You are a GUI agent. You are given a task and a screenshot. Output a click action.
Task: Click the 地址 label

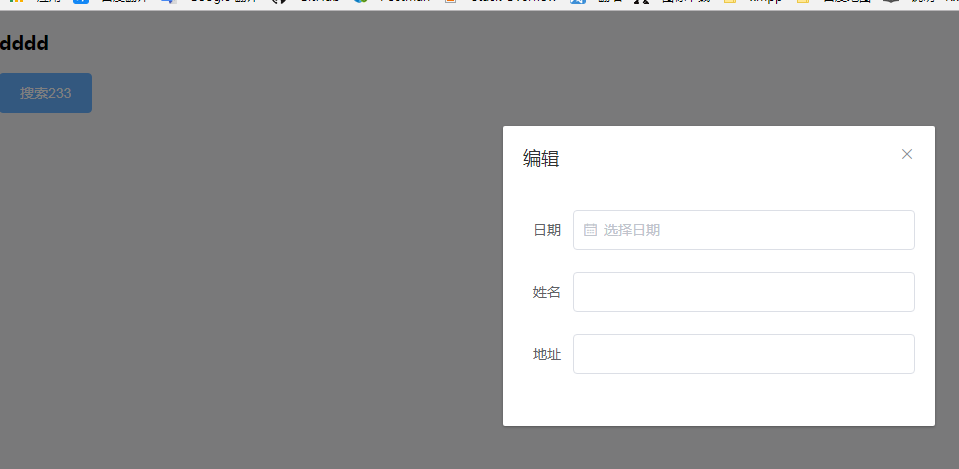pyautogui.click(x=547, y=354)
